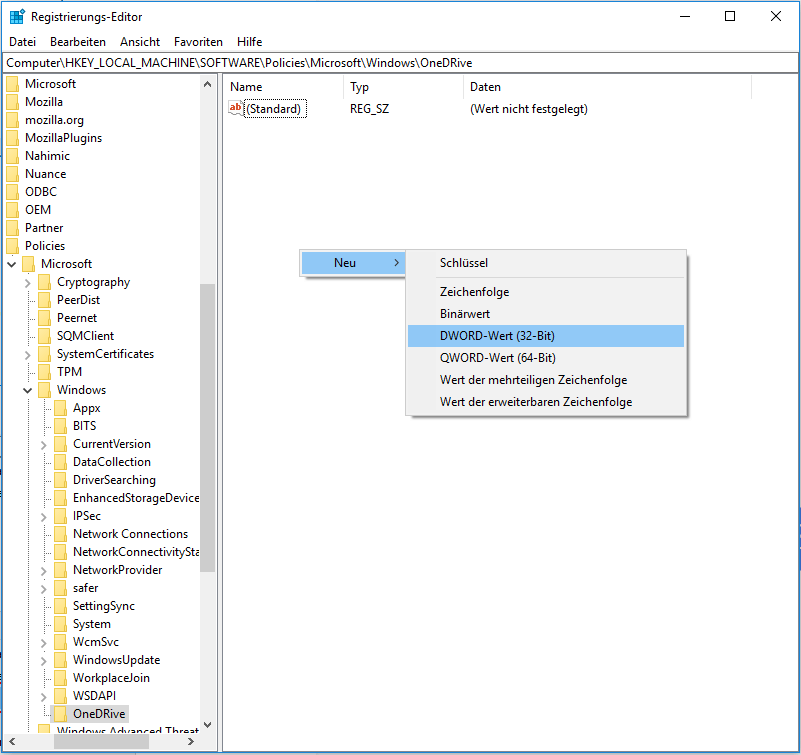The image size is (801, 755).
Task: Click the Partner folder icon
Action: coord(13,228)
